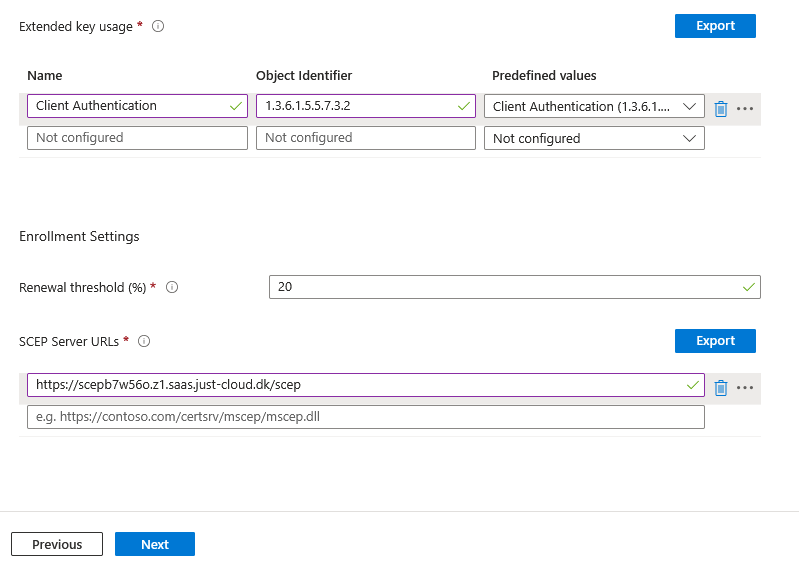Edit the Client Authentication name field
This screenshot has height=563, width=799.
coord(137,106)
